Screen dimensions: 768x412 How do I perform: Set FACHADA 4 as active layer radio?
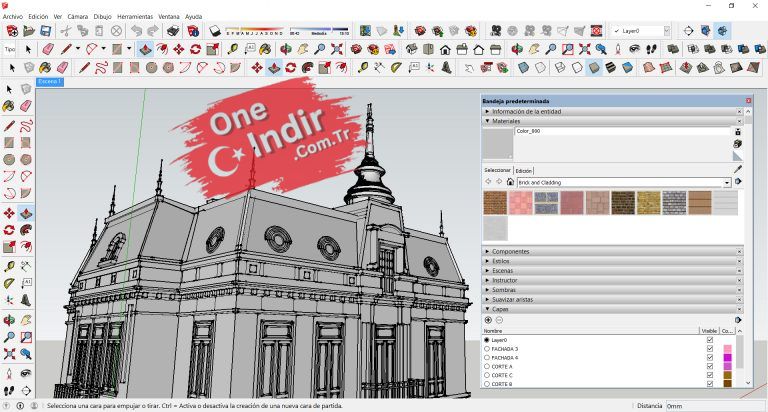tap(487, 358)
